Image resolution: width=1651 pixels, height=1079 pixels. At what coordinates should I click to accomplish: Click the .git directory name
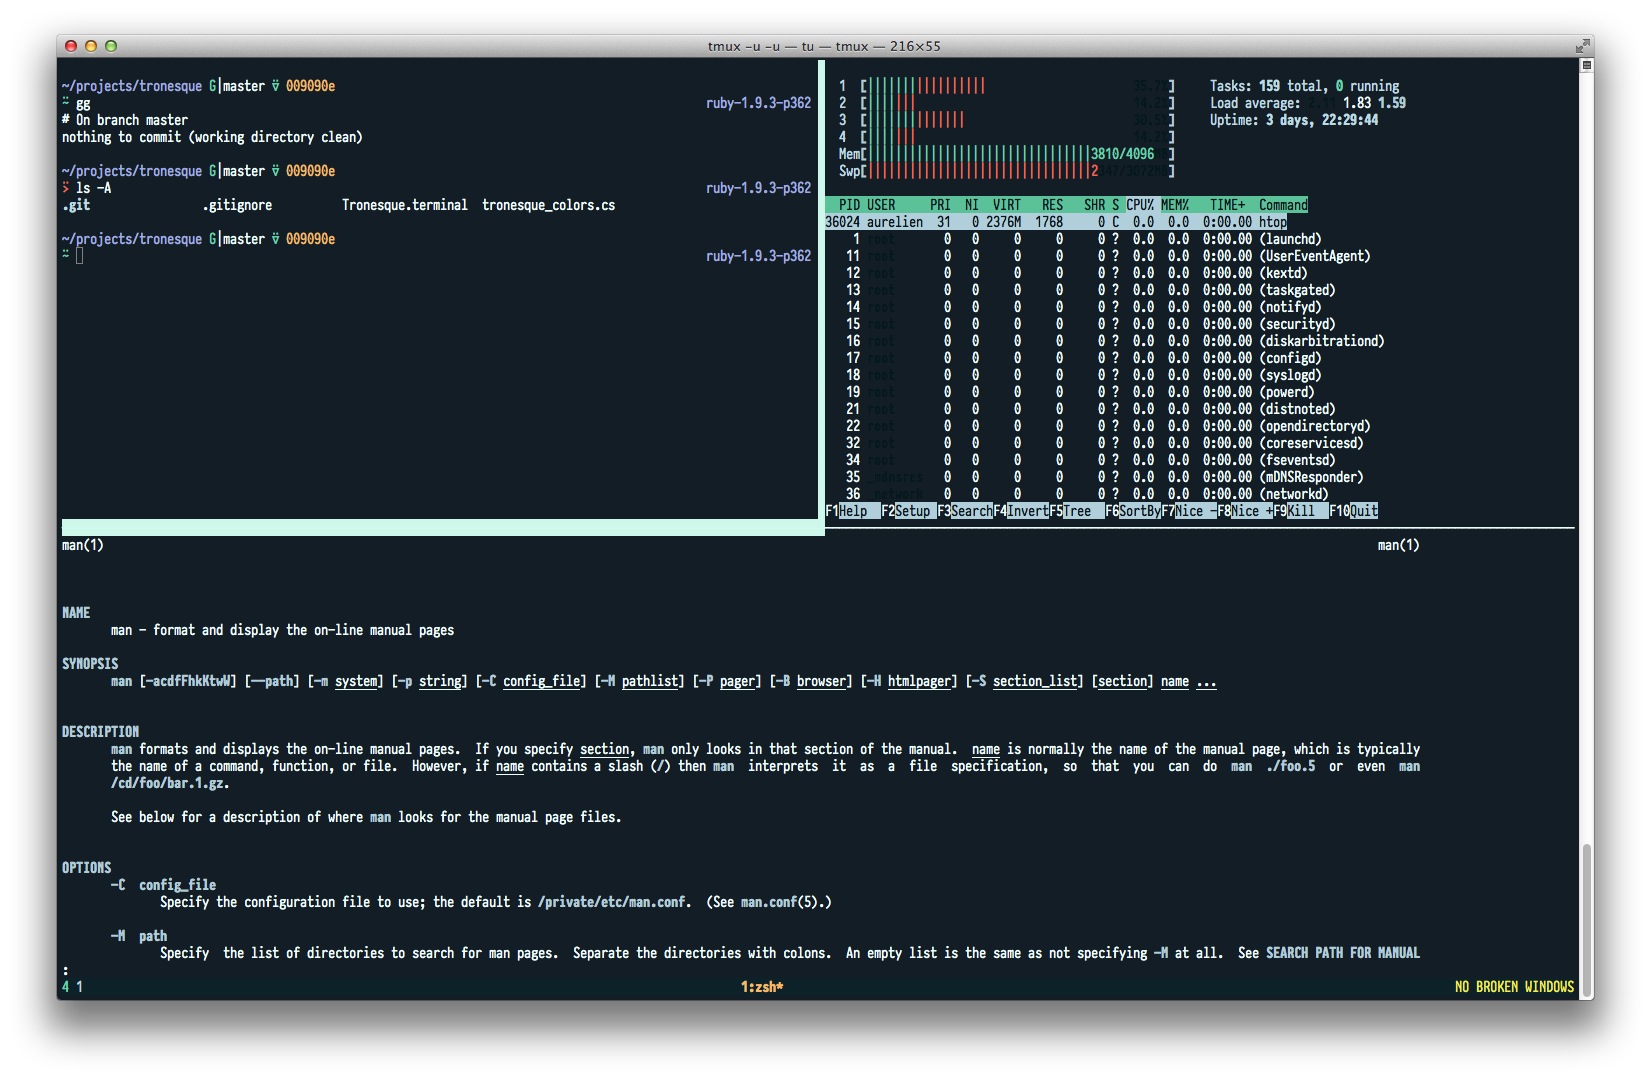[76, 205]
